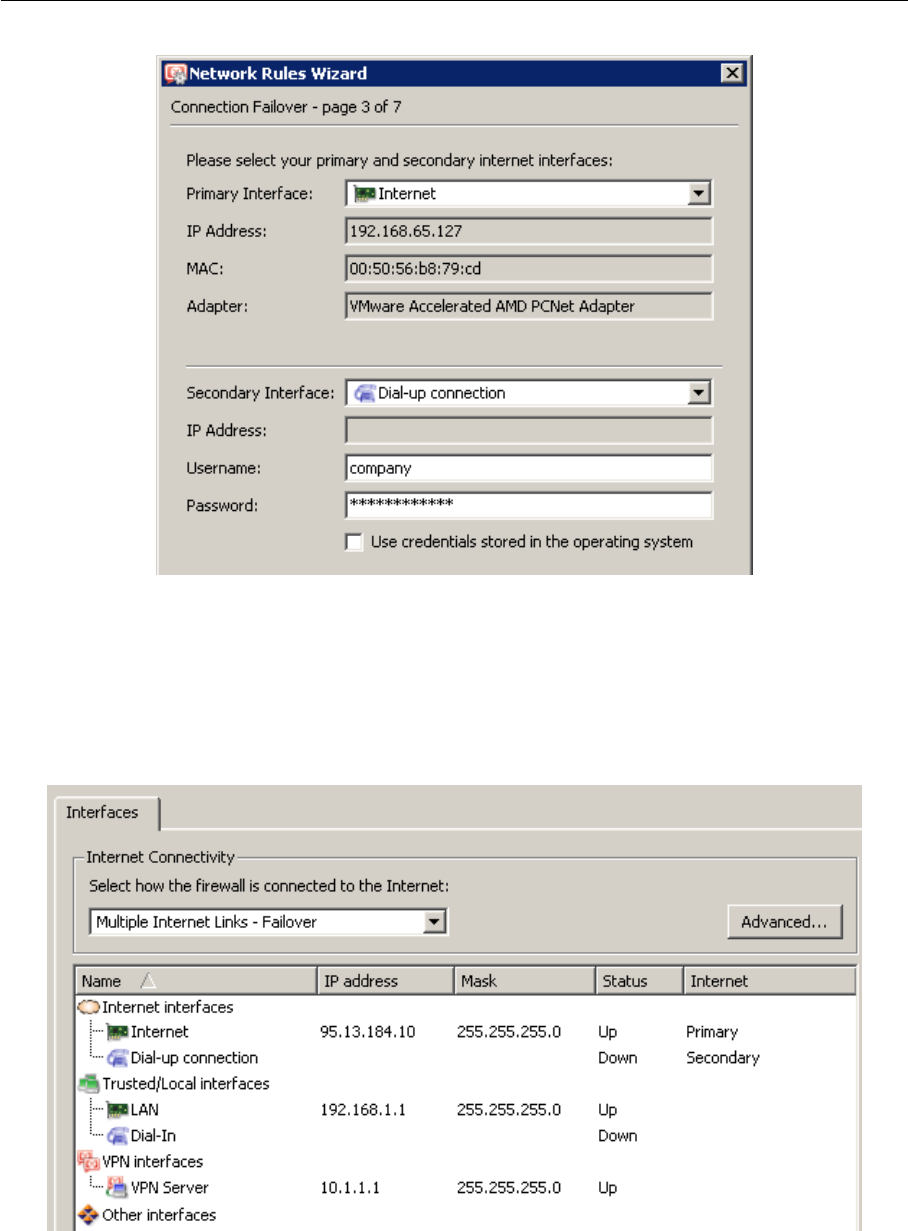Sort by the Mask column header

click(x=523, y=981)
